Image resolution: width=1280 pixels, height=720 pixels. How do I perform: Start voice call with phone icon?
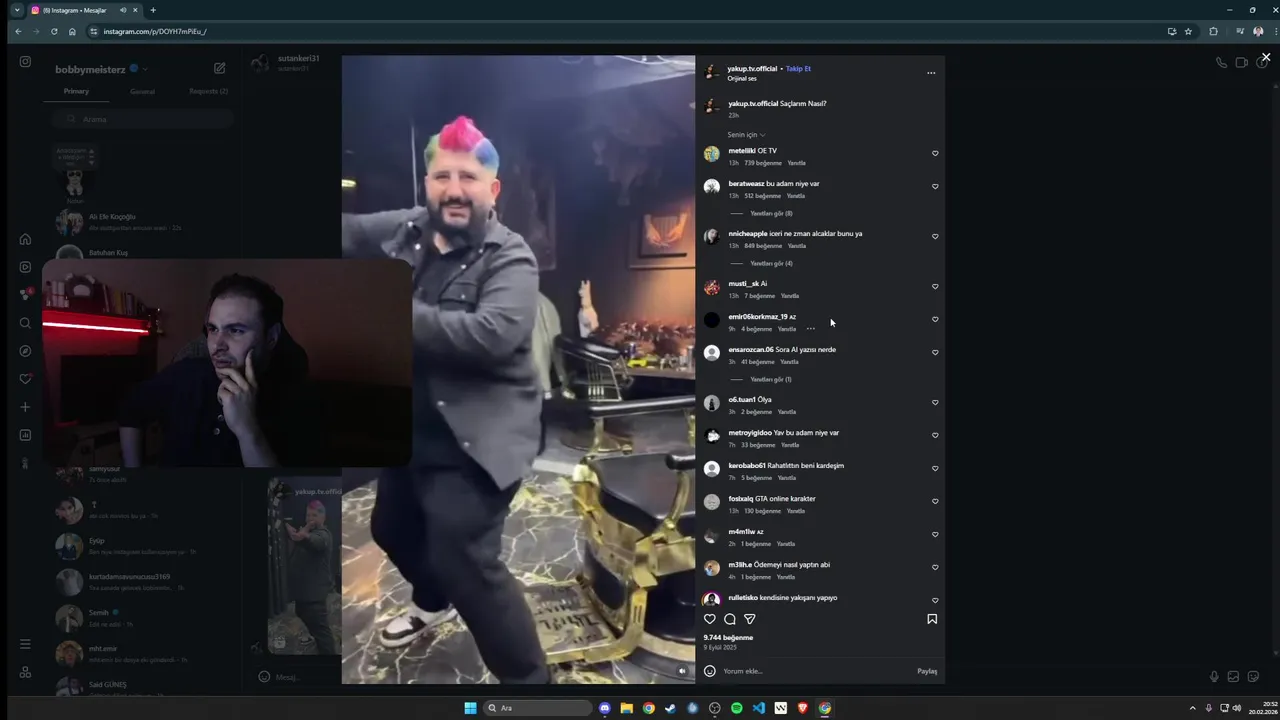[x=1221, y=62]
